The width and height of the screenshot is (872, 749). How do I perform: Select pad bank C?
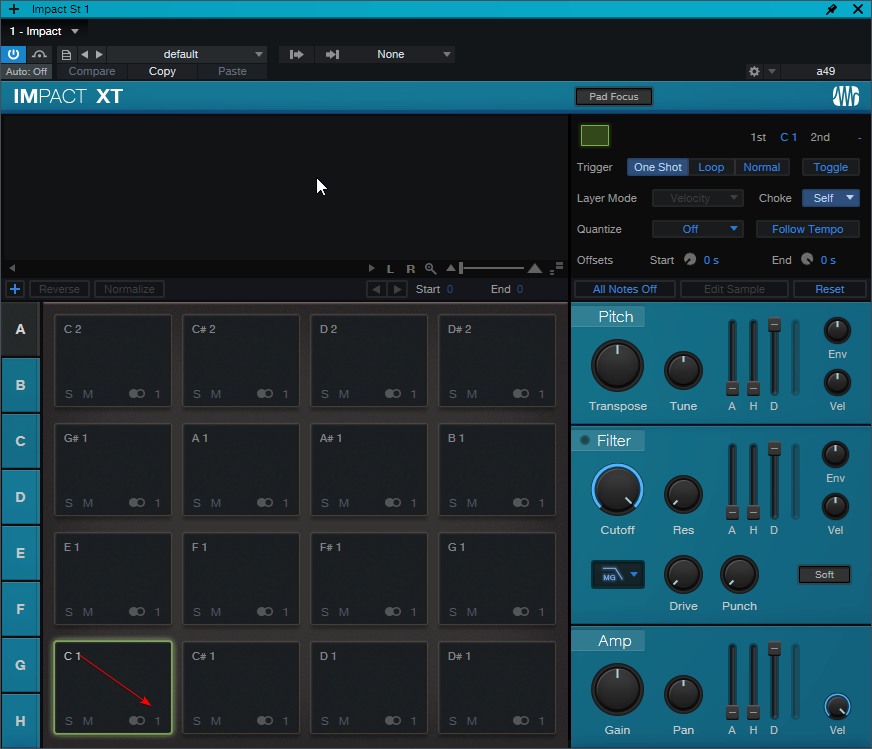[20, 441]
